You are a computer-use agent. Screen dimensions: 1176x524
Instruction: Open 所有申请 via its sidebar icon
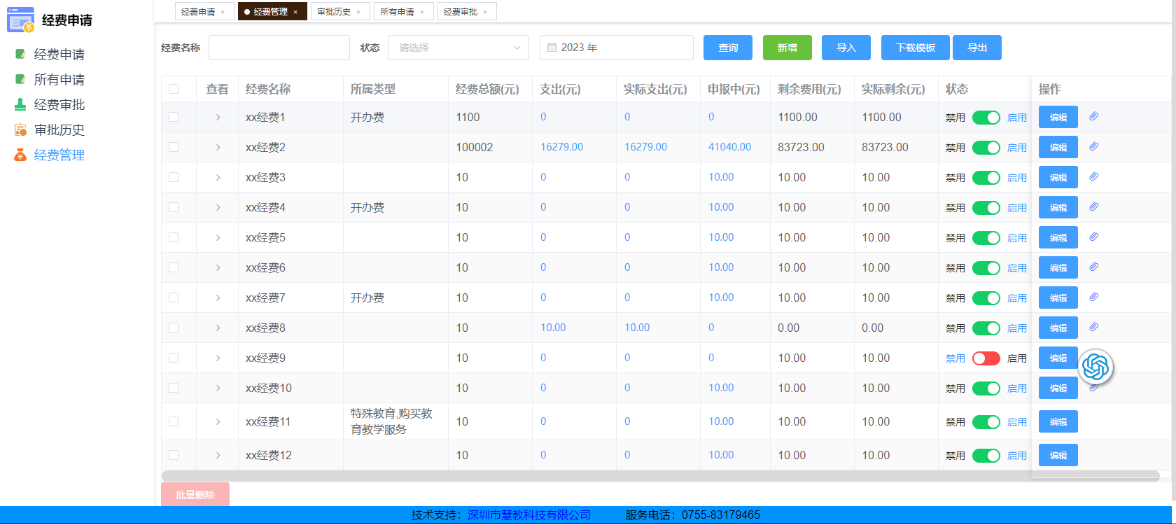tap(20, 79)
